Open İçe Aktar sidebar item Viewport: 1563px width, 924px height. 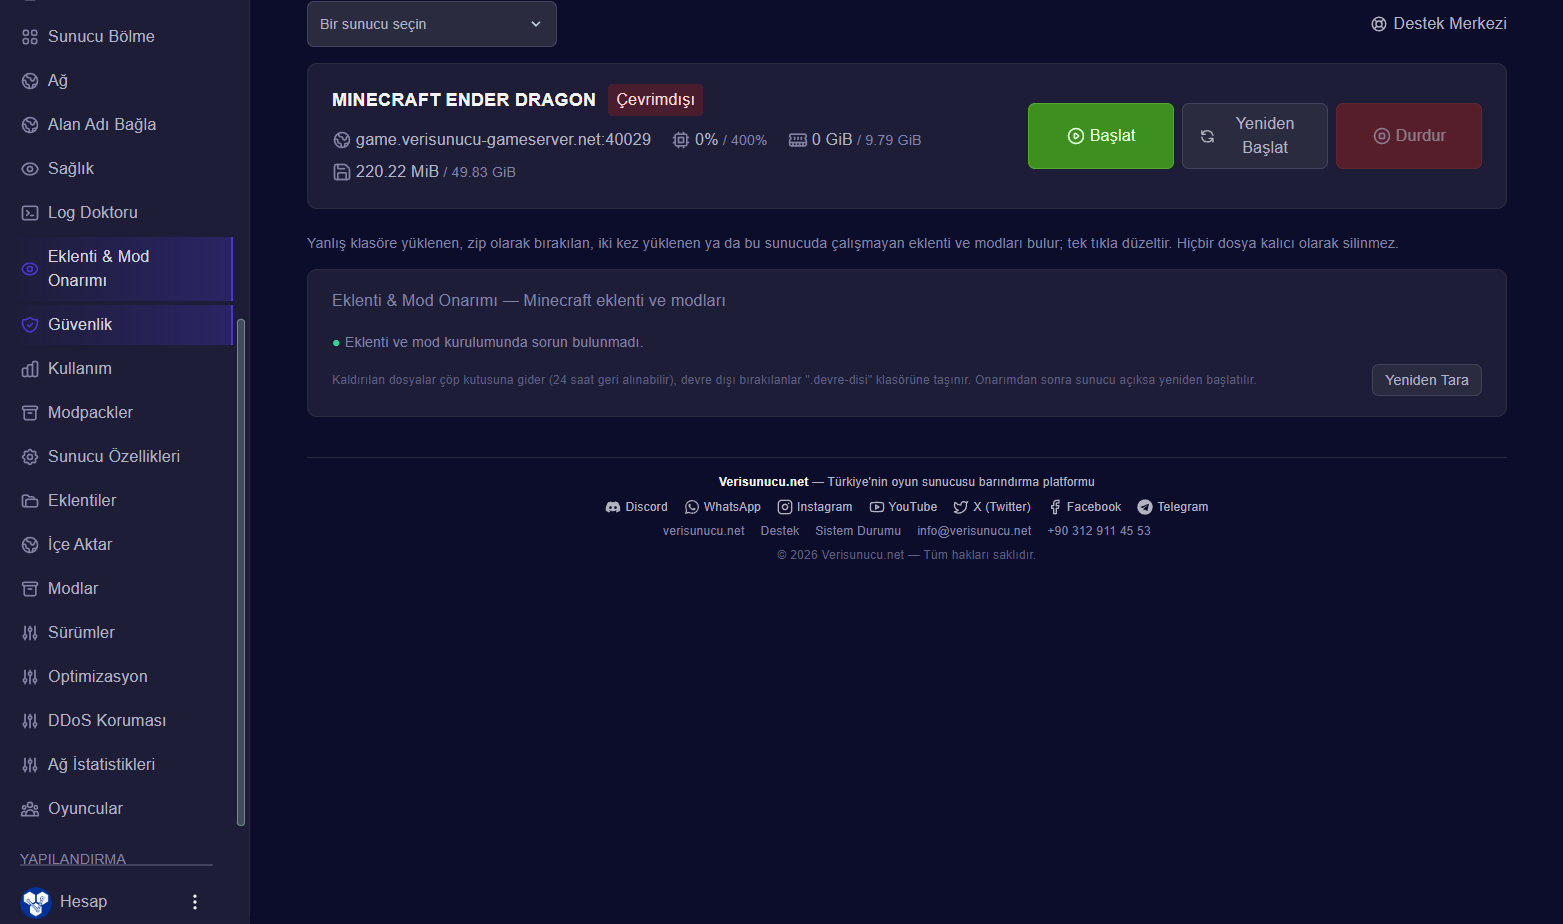pos(126,545)
